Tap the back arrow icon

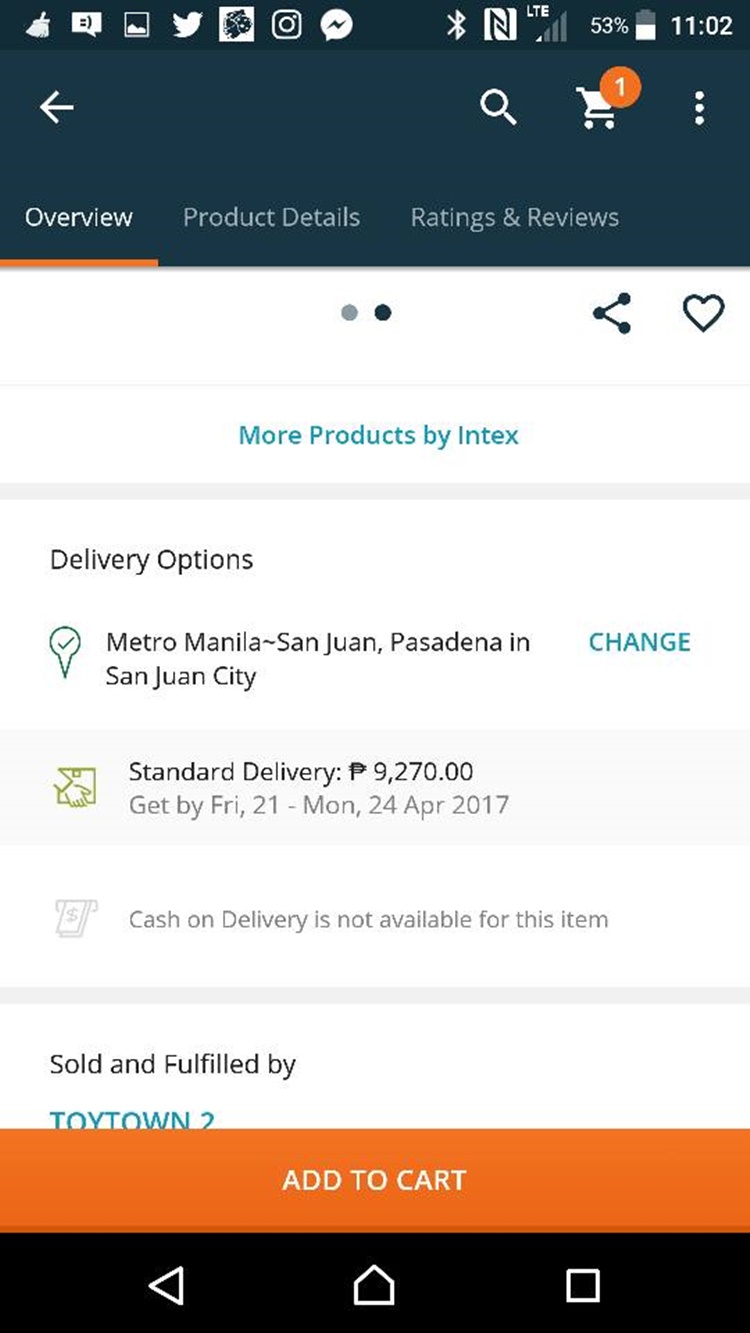point(57,107)
